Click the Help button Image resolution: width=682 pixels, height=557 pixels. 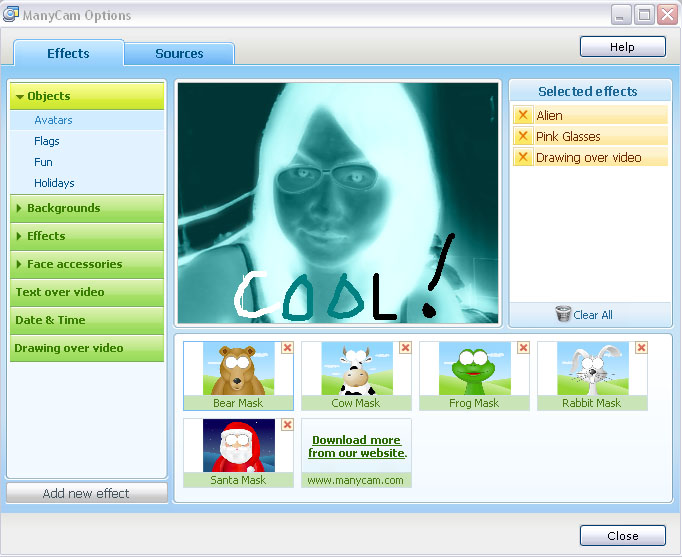[x=622, y=47]
